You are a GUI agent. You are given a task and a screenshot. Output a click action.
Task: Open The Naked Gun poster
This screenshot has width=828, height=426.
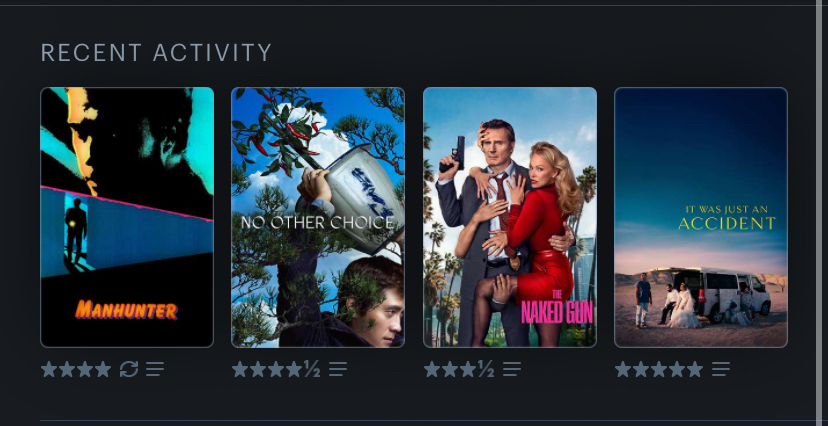click(x=510, y=217)
